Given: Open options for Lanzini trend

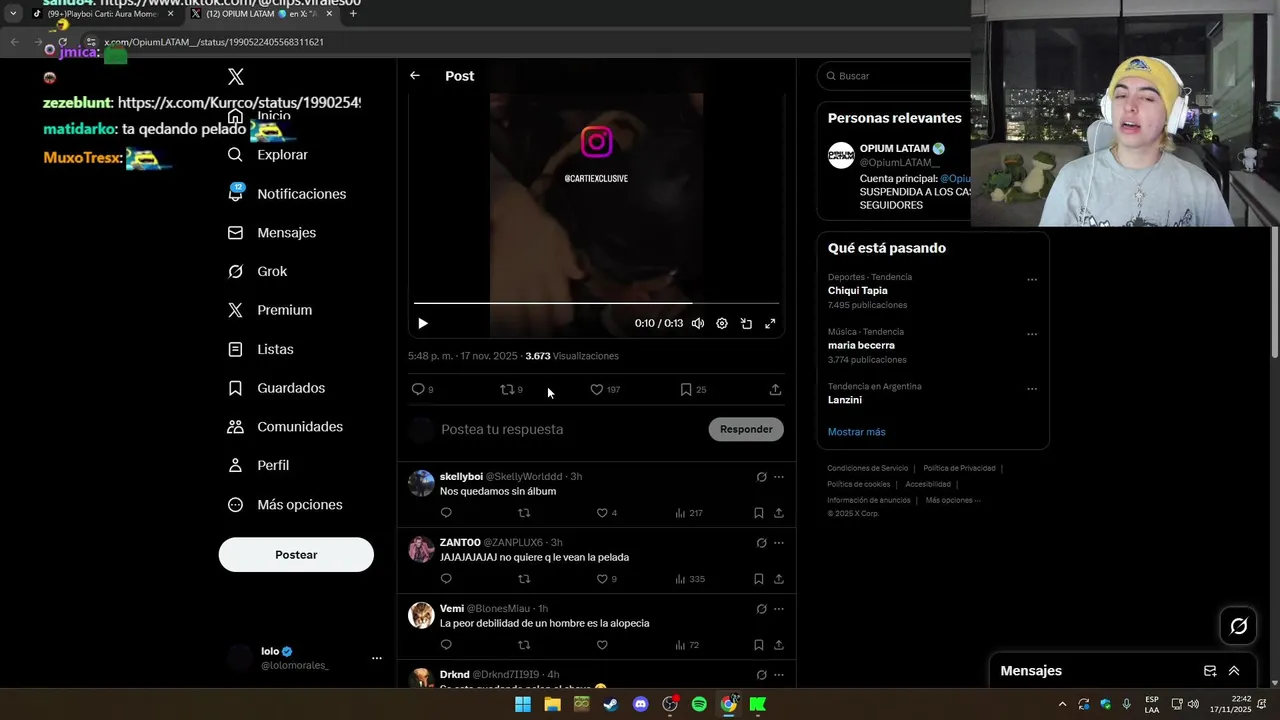Looking at the screenshot, I should coord(1032,389).
